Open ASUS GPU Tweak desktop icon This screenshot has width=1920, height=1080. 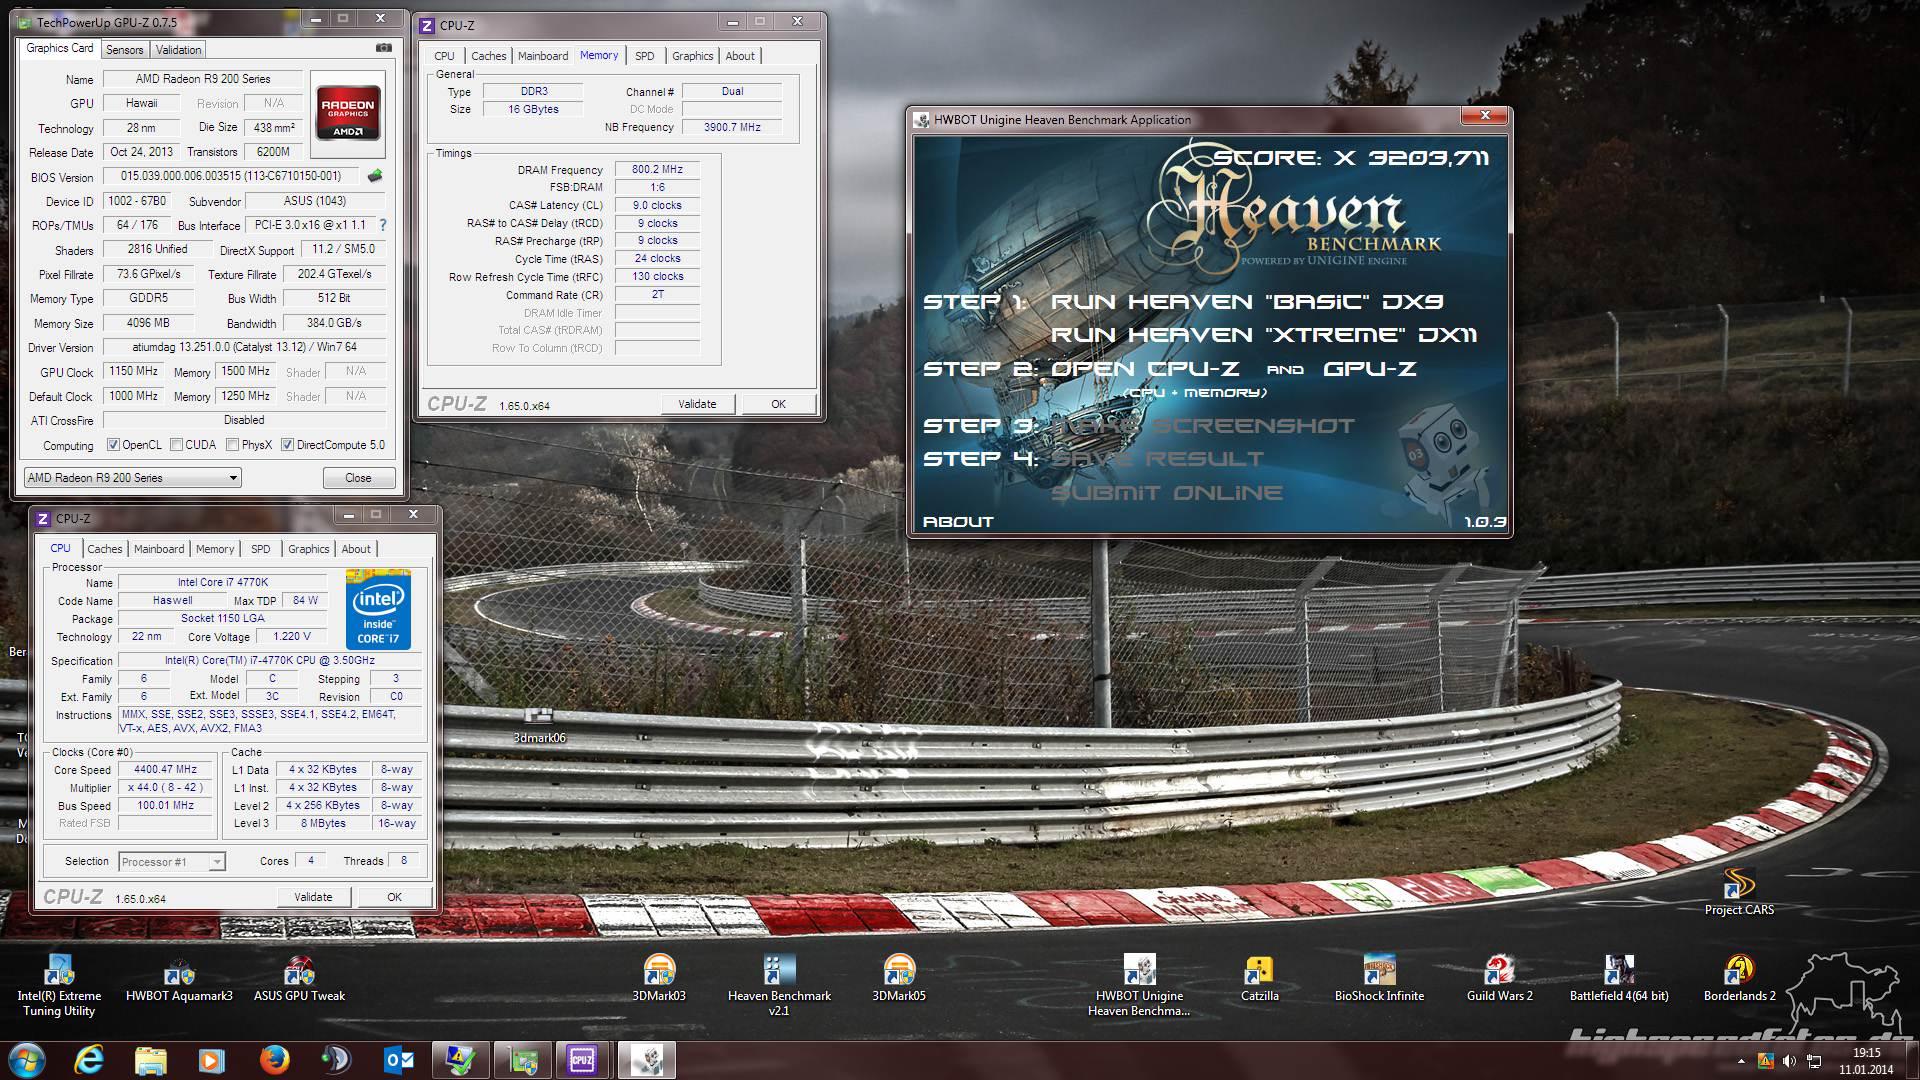pos(299,979)
